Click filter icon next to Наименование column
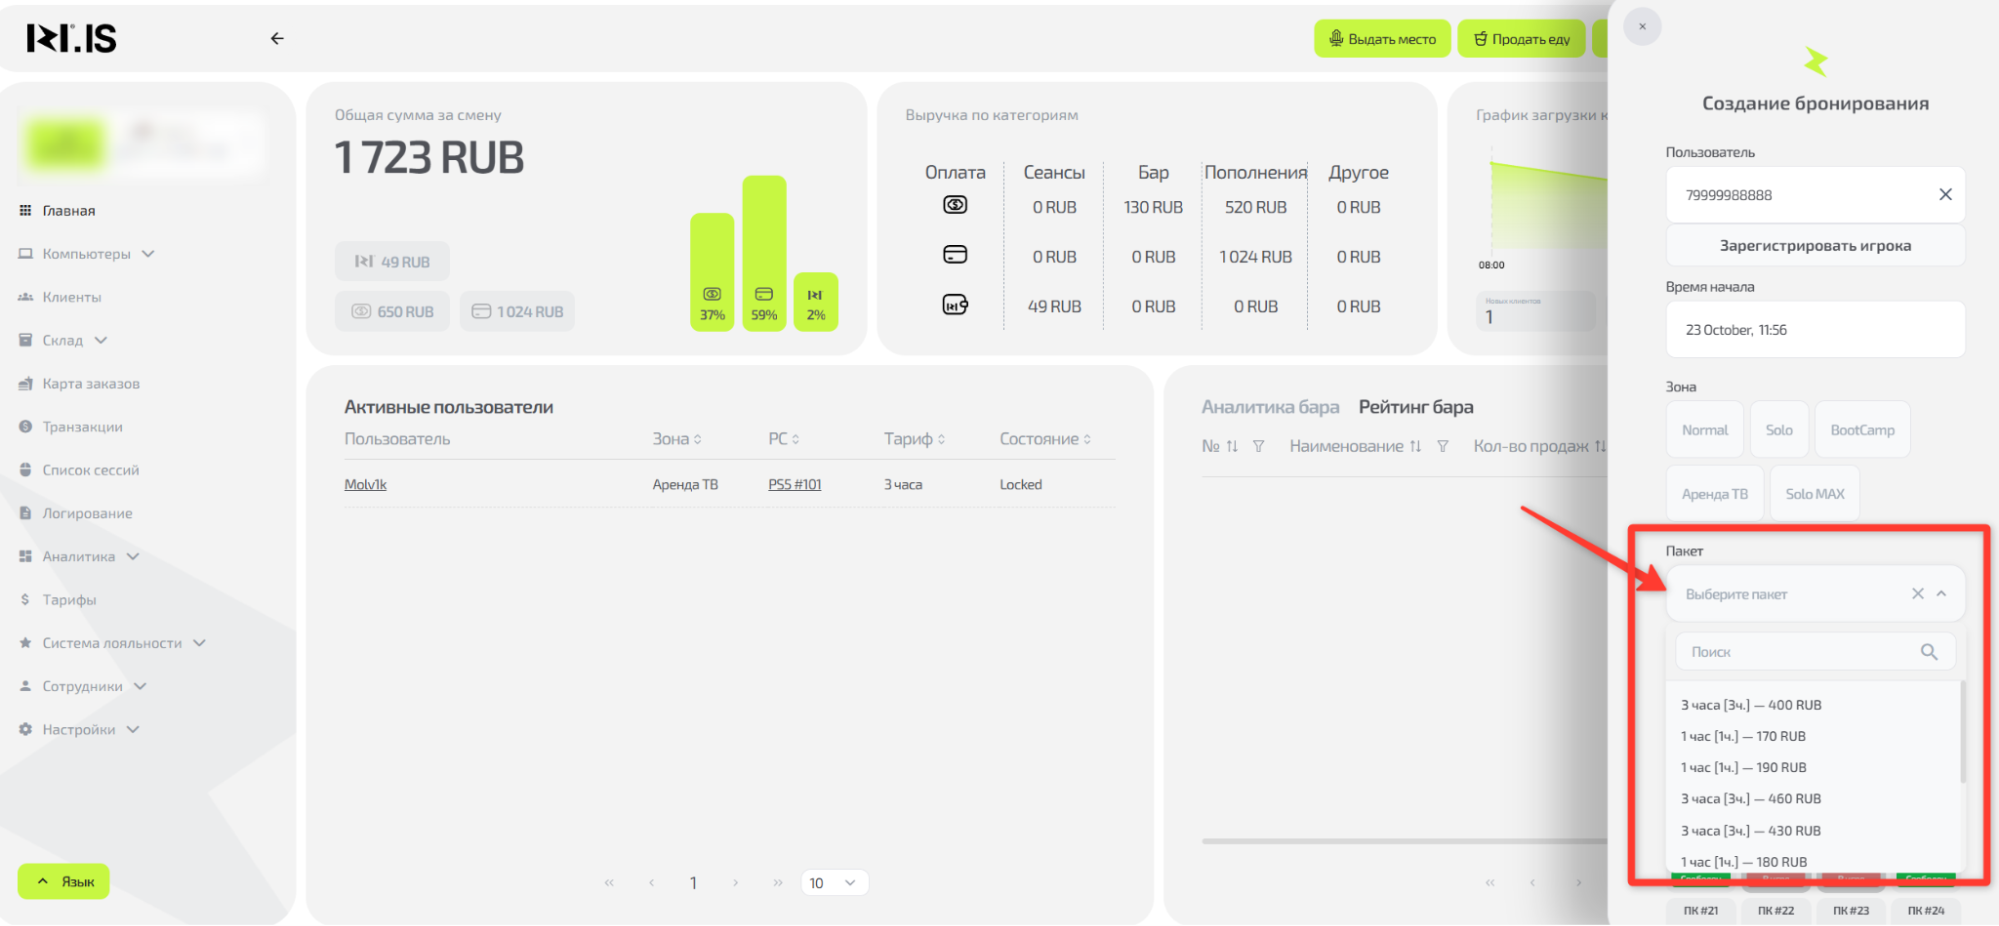Screen dimensions: 1999x926 1442,446
